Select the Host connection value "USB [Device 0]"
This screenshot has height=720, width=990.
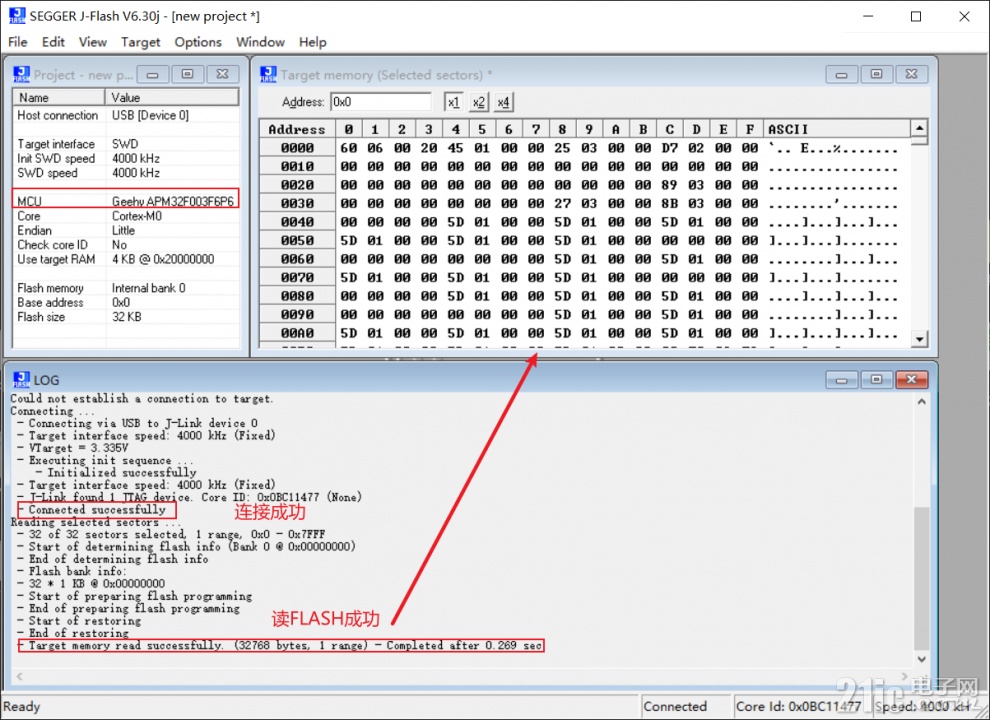coord(150,115)
